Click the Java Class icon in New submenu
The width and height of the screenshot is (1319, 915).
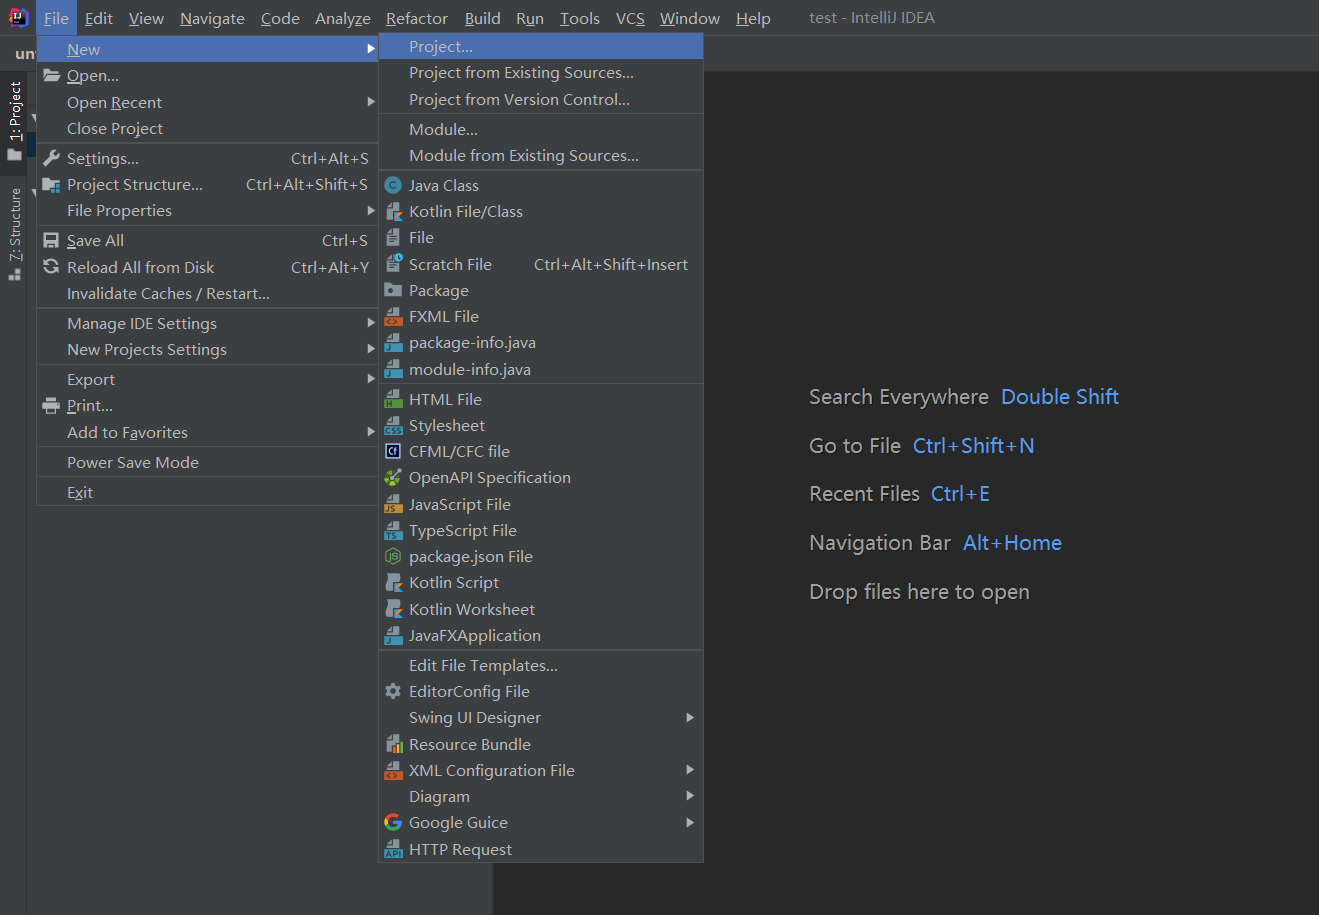[x=393, y=185]
